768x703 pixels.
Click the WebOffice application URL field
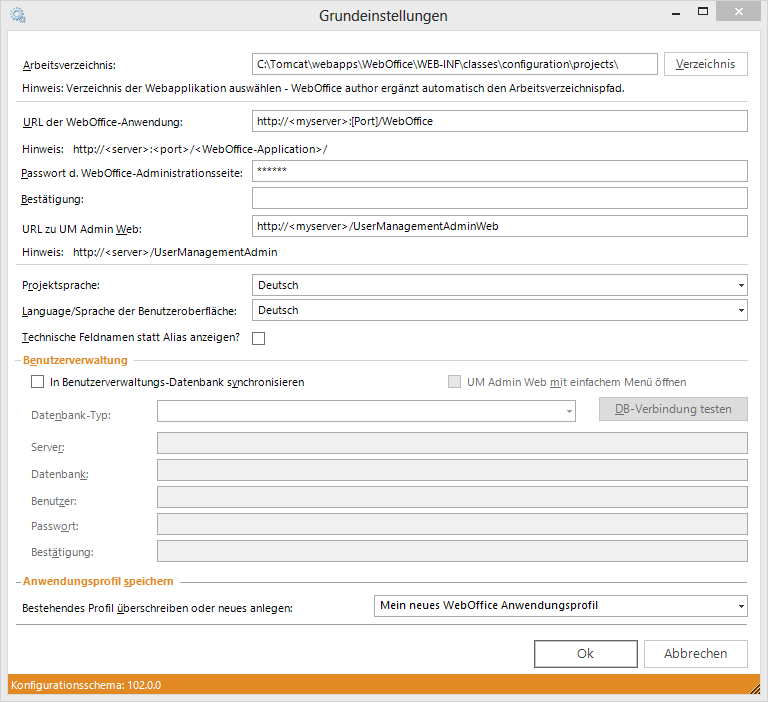pos(500,121)
